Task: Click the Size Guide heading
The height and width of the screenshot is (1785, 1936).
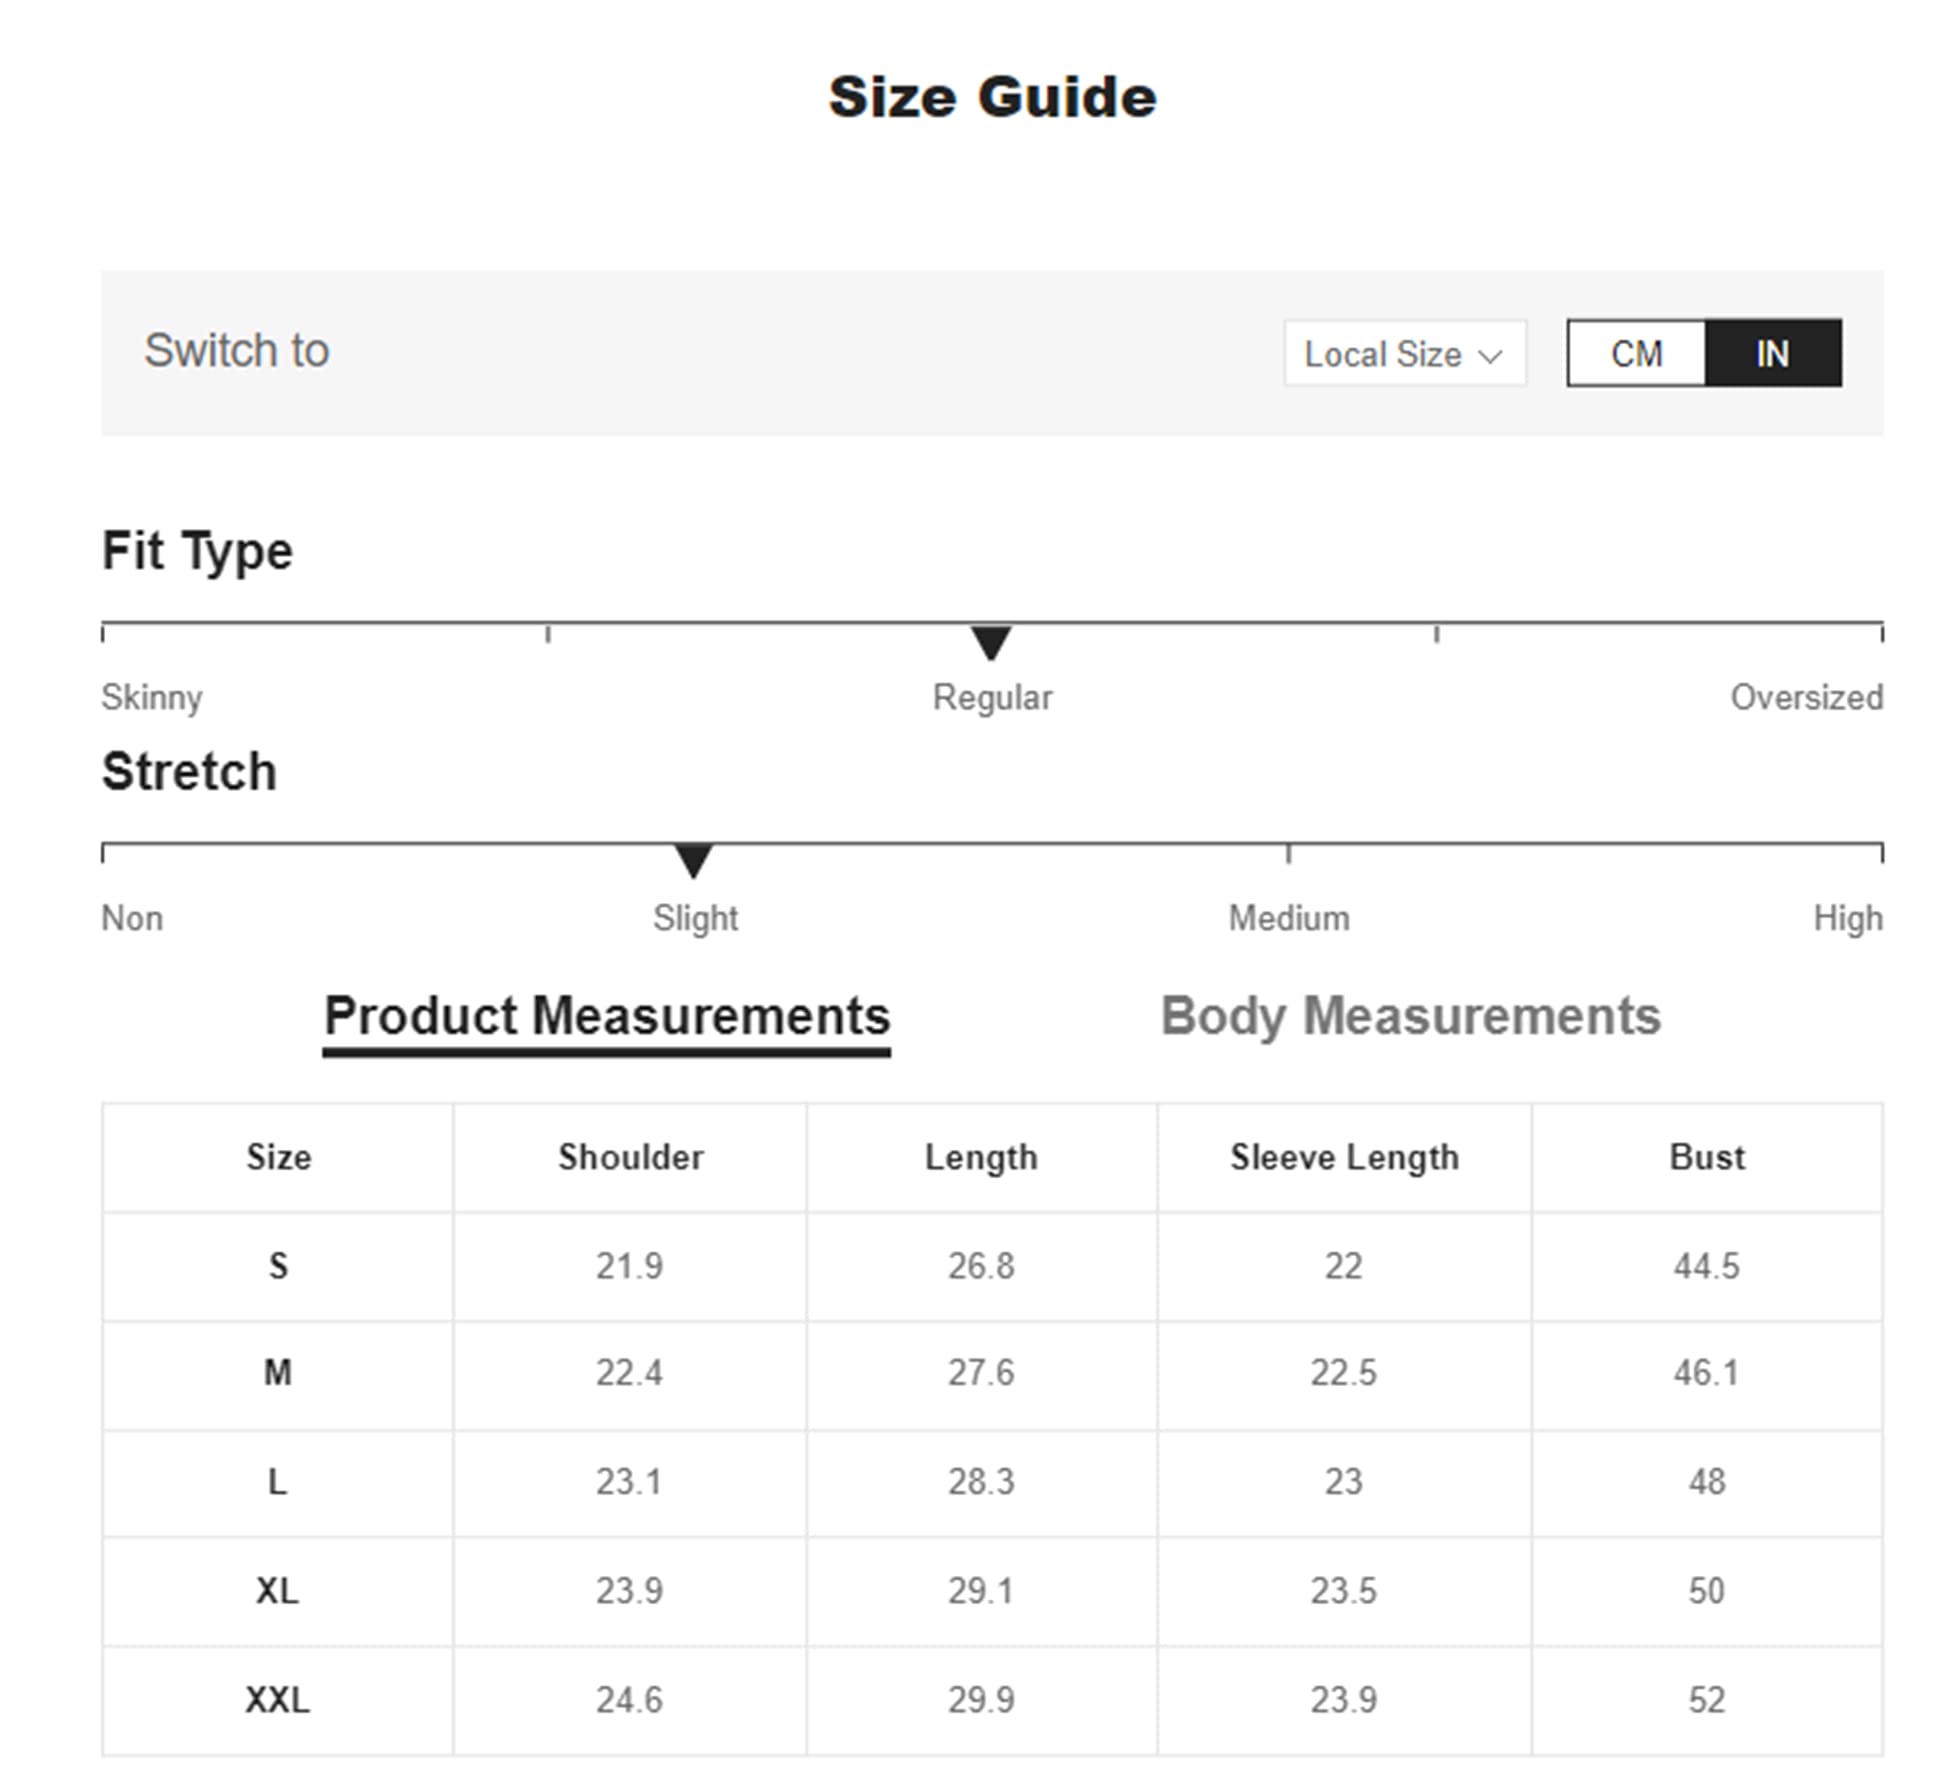Action: pos(992,98)
